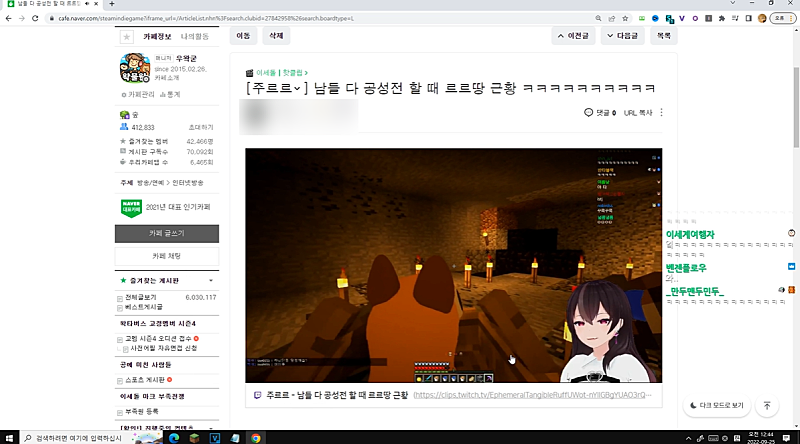
Task: Click the favorite star next to 카페정보
Action: point(127,37)
